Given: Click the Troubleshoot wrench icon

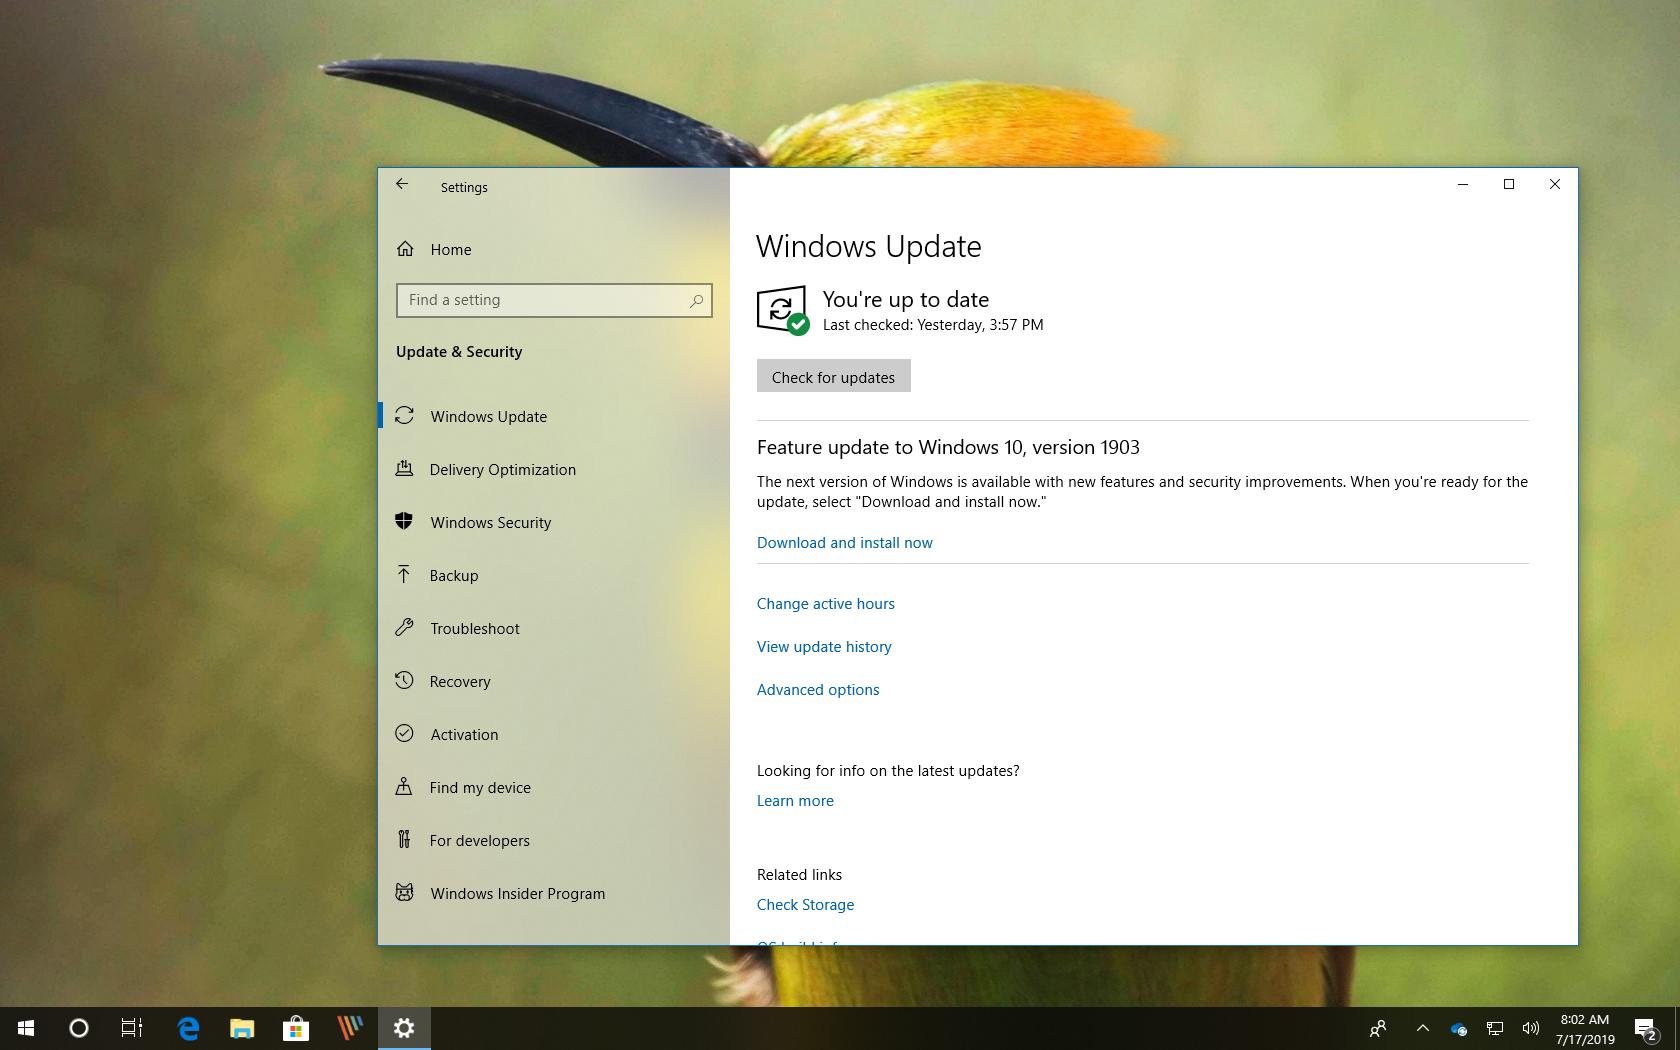Looking at the screenshot, I should (x=404, y=627).
